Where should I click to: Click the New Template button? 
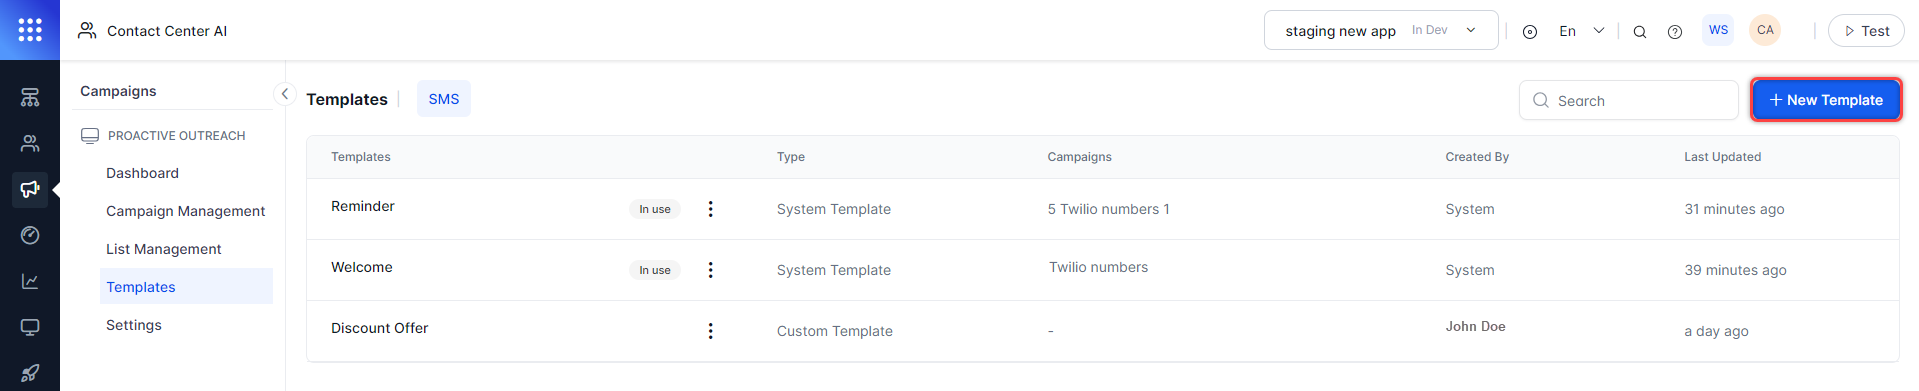coord(1826,100)
